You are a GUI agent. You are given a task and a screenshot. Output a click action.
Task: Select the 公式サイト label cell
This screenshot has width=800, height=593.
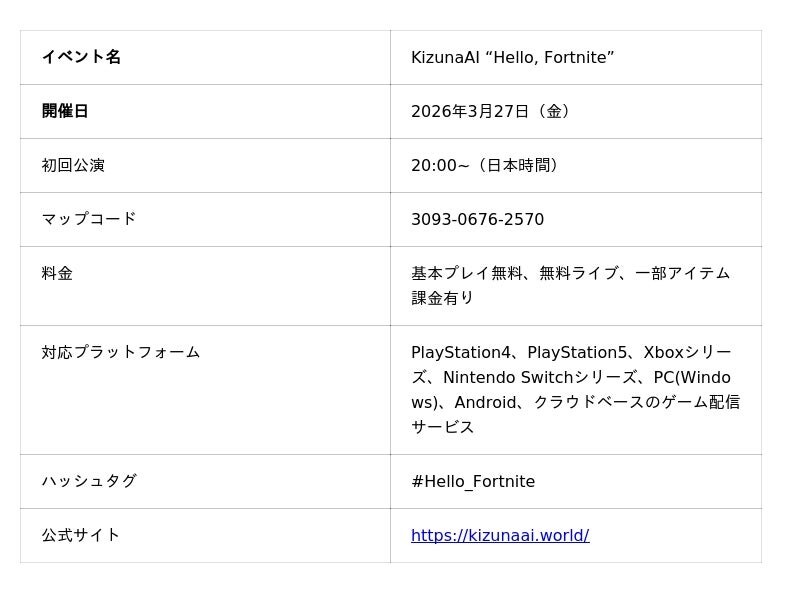coord(81,535)
